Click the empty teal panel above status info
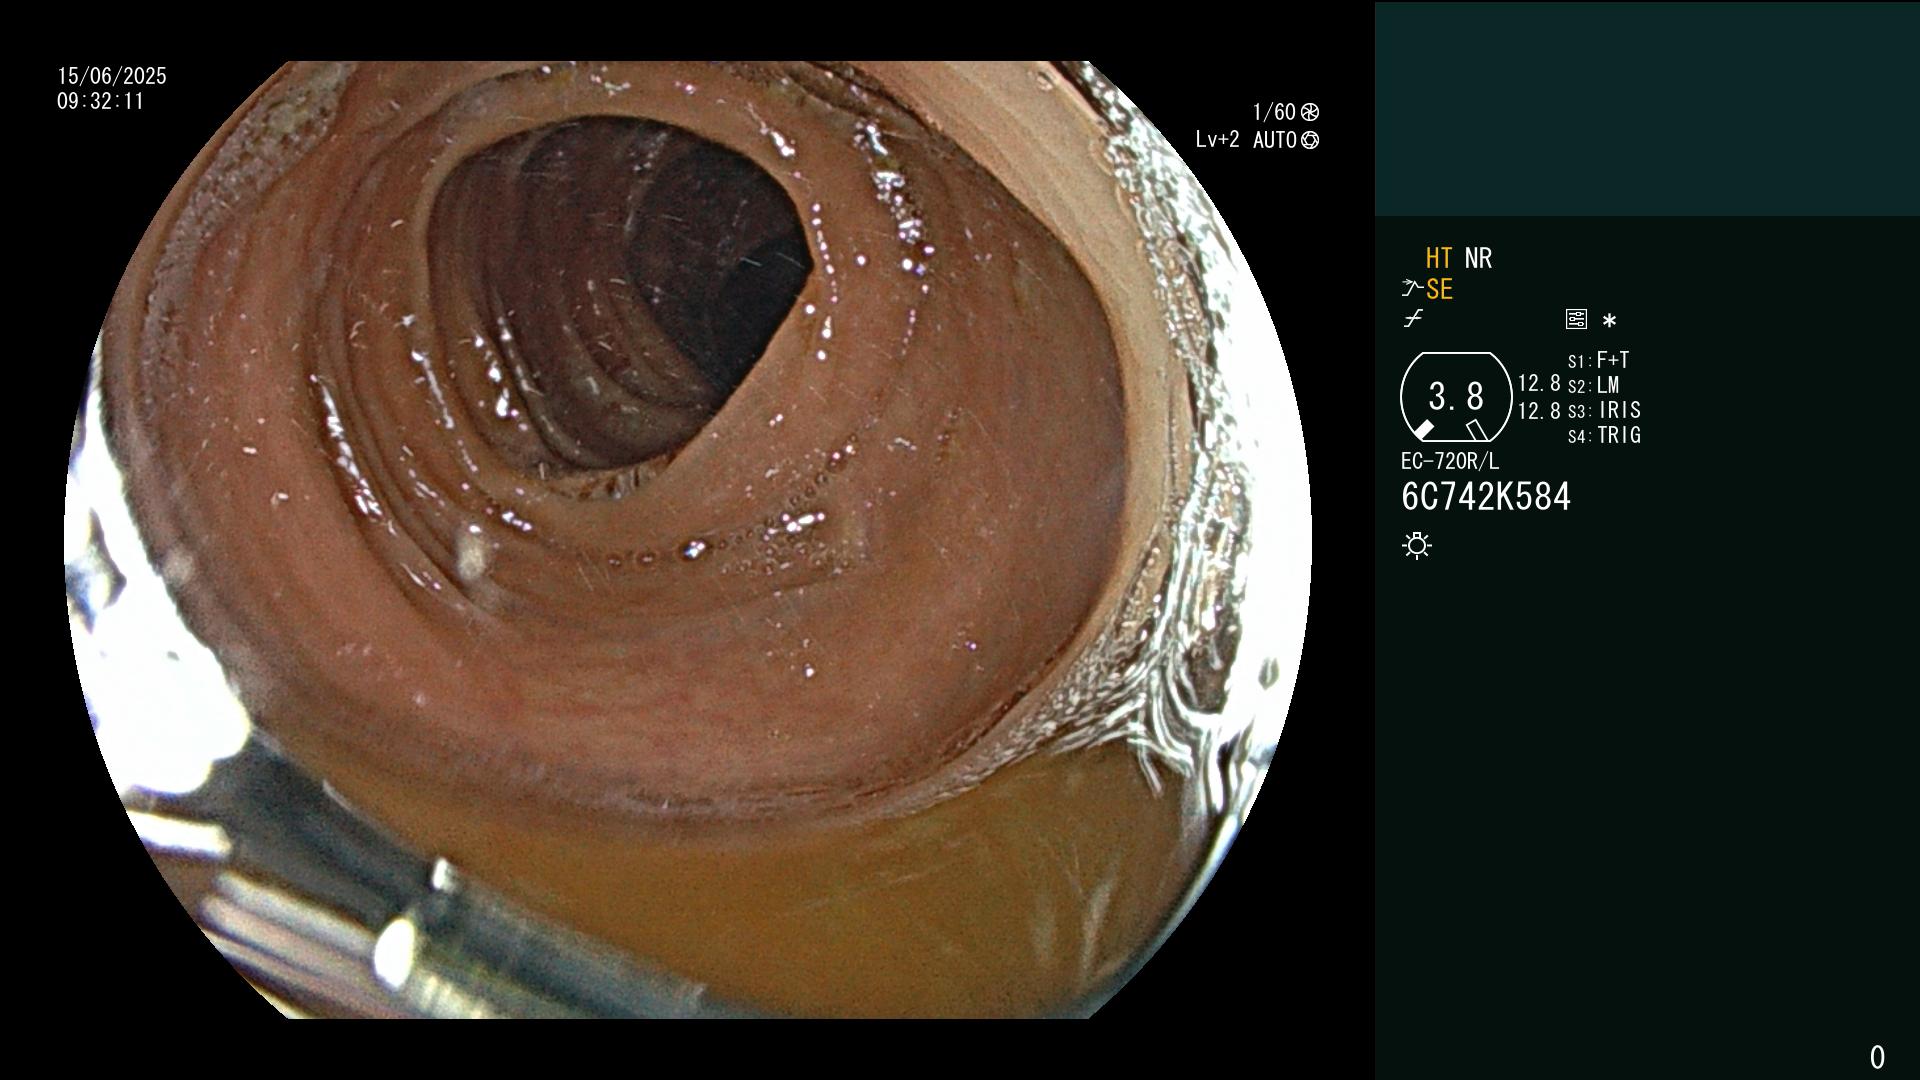The height and width of the screenshot is (1080, 1920). 1647,108
